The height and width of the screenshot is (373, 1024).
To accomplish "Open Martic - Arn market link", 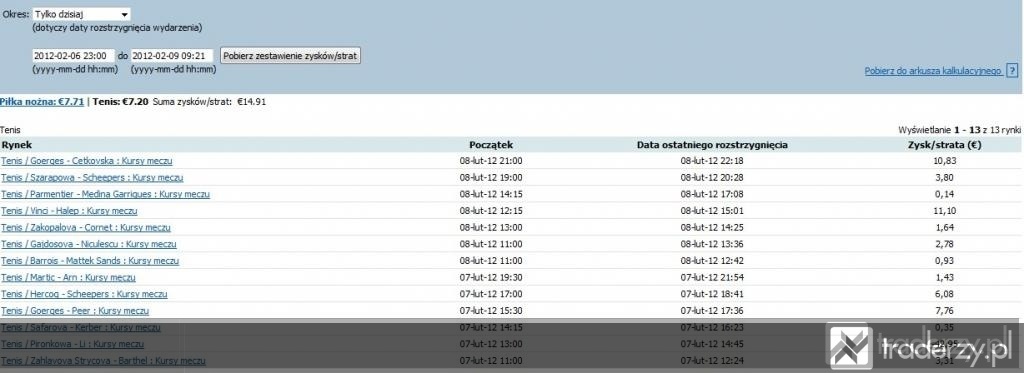I will (69, 278).
